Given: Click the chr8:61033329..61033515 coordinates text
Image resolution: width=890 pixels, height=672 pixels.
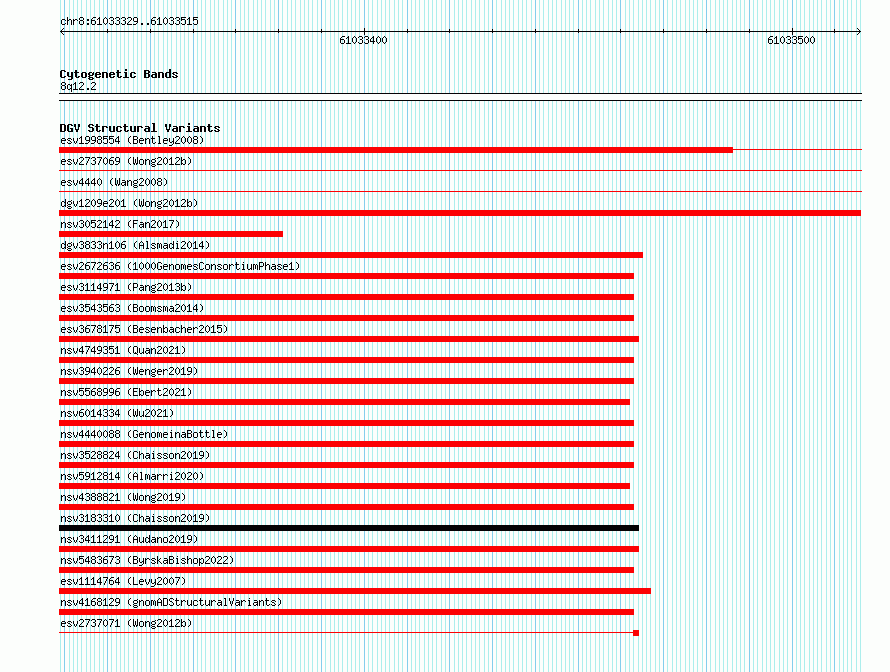Looking at the screenshot, I should pyautogui.click(x=129, y=21).
